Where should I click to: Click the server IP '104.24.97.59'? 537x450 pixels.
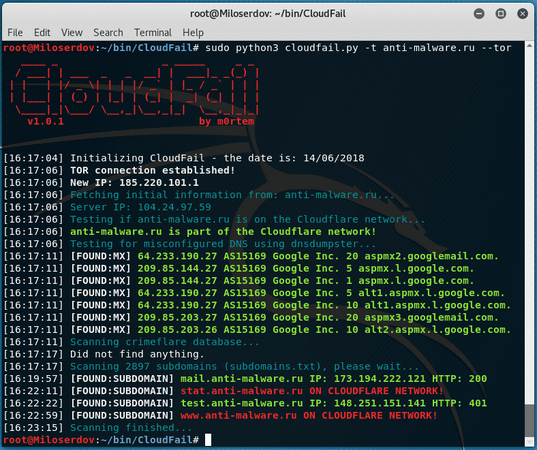tap(174, 207)
